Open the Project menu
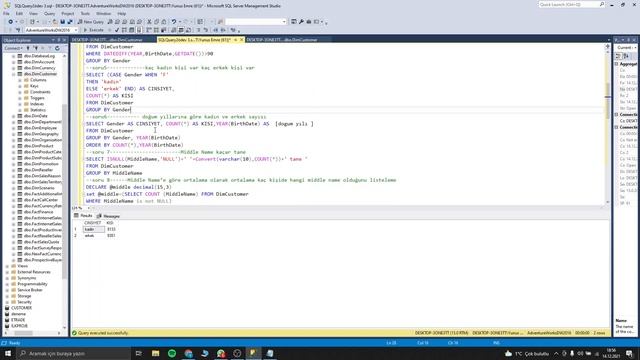Viewport: 640px width, 360px height. click(x=68, y=13)
